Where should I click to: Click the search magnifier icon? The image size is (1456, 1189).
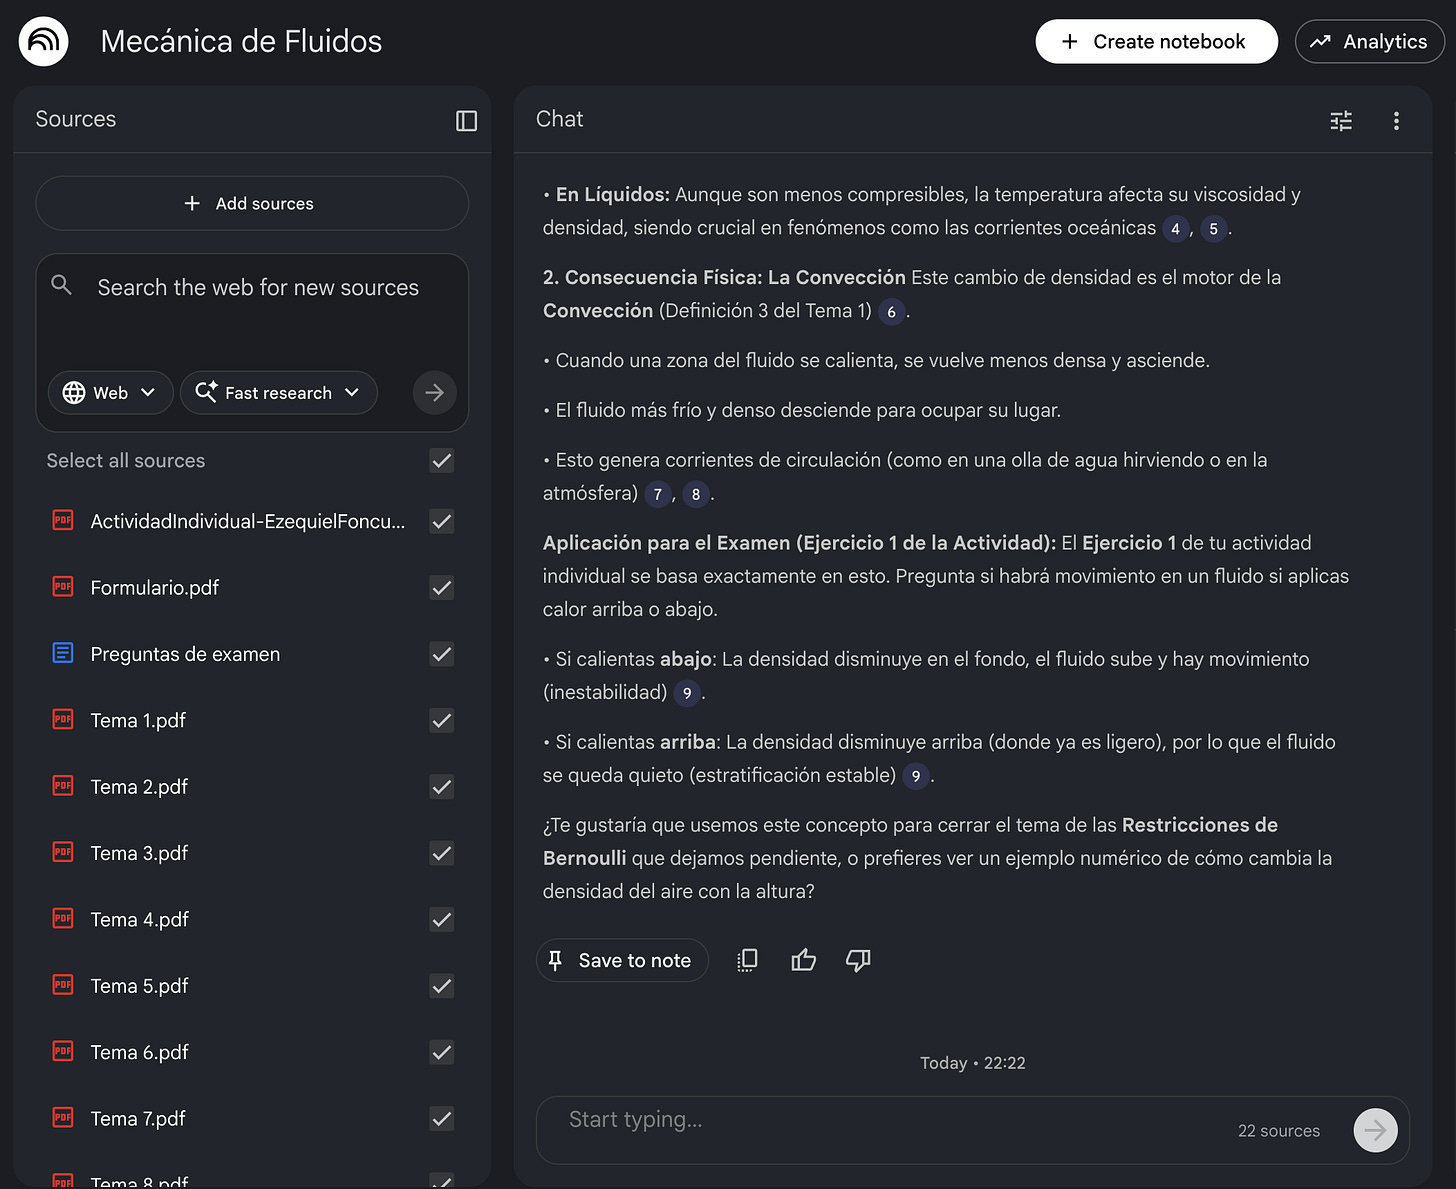62,285
